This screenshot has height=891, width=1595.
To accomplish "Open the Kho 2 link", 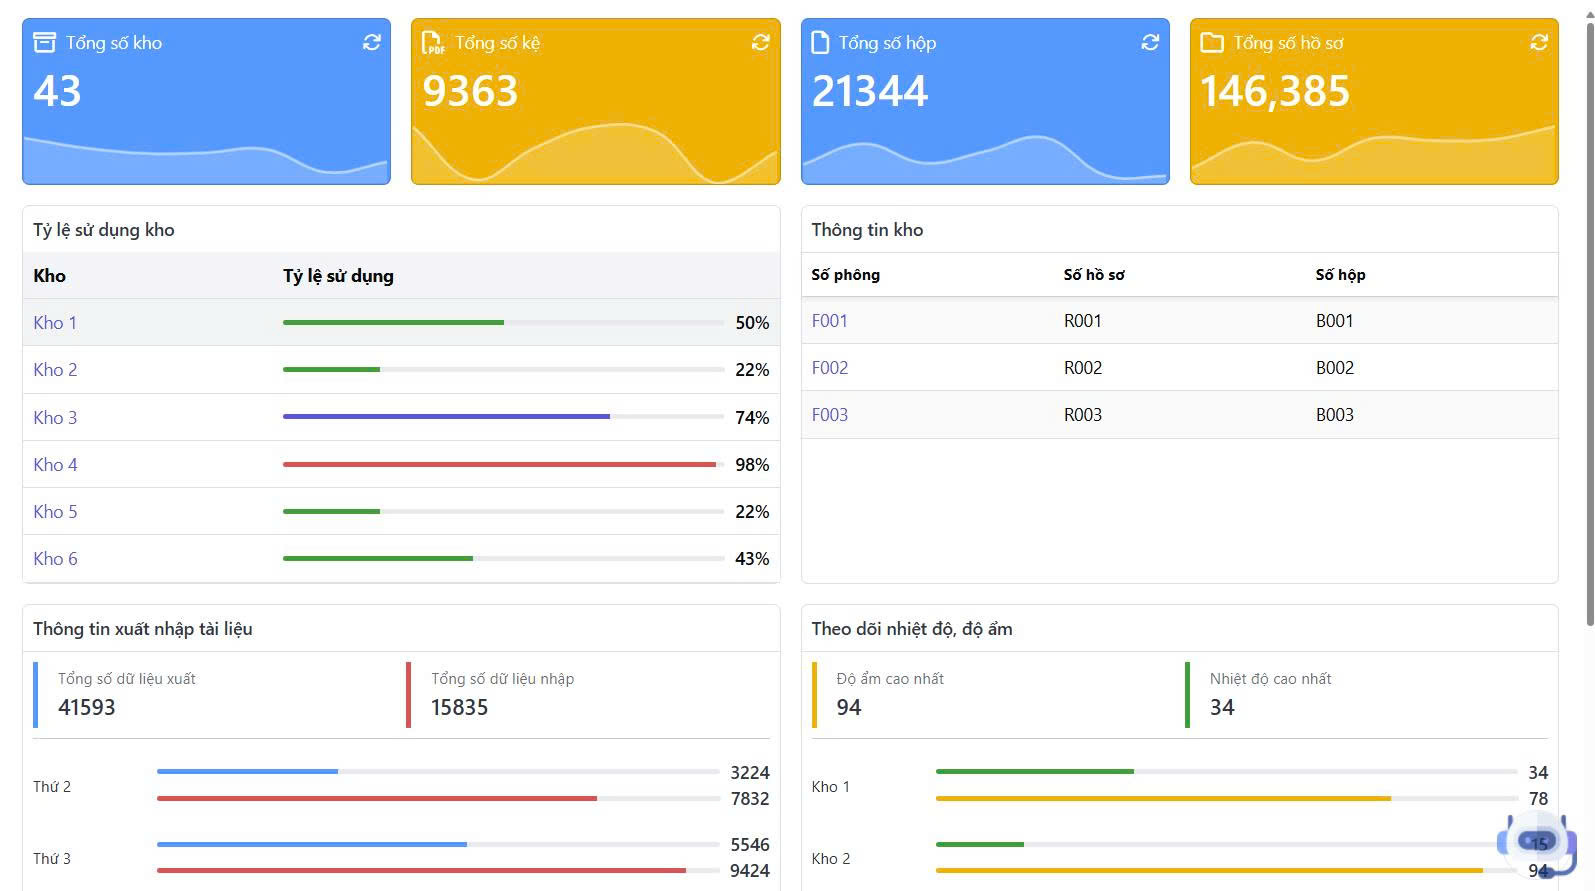I will click(55, 370).
